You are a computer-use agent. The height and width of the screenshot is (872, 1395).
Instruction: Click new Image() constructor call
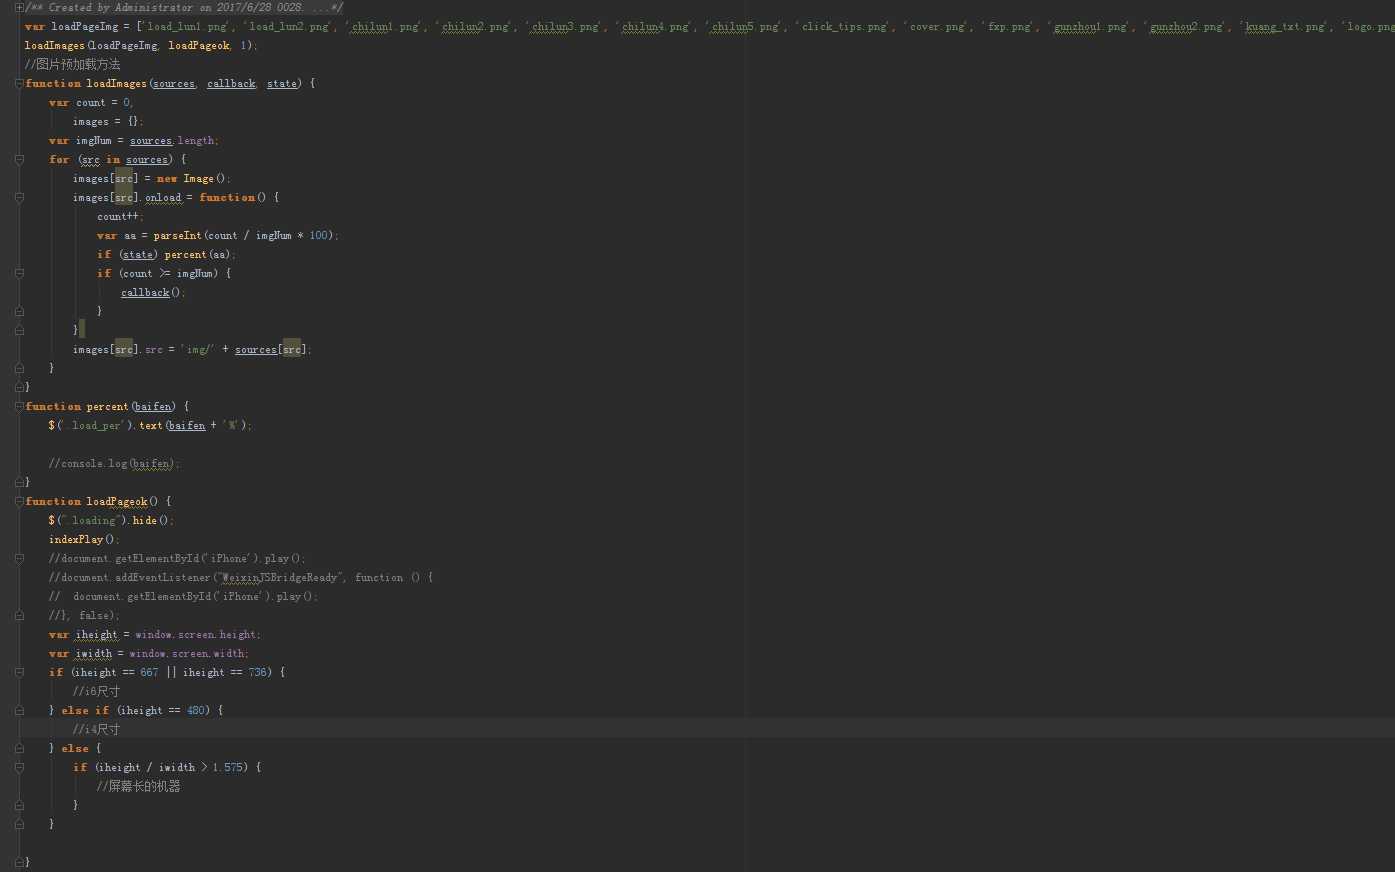[193, 178]
